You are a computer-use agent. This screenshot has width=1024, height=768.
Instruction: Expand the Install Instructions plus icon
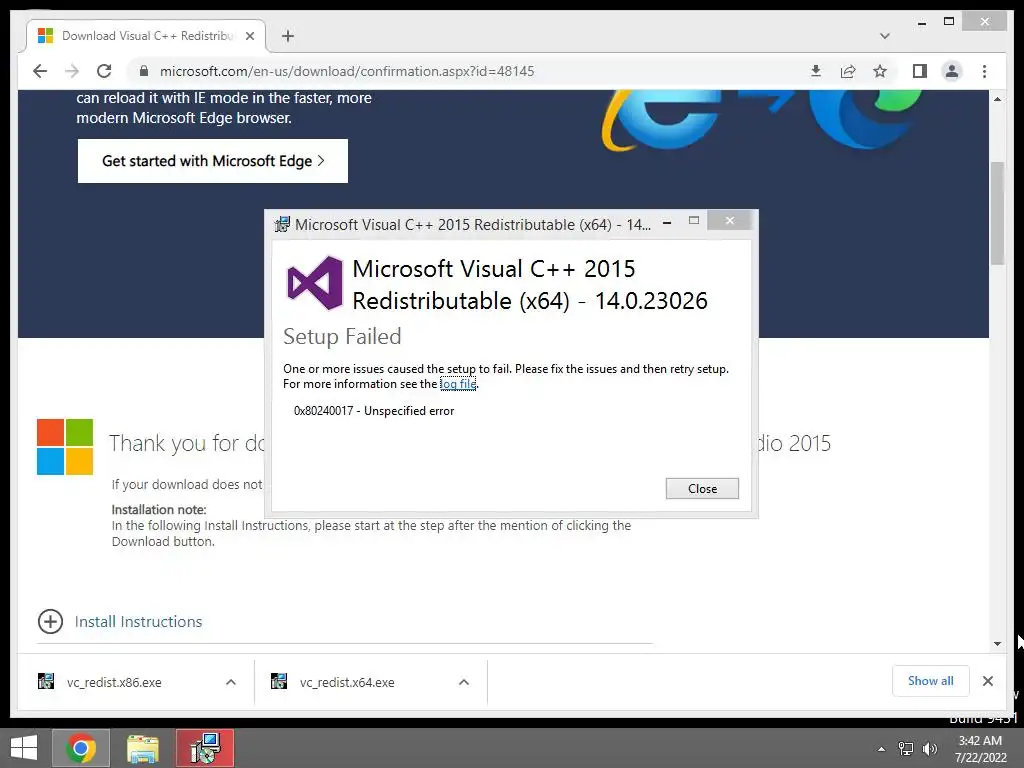point(50,622)
